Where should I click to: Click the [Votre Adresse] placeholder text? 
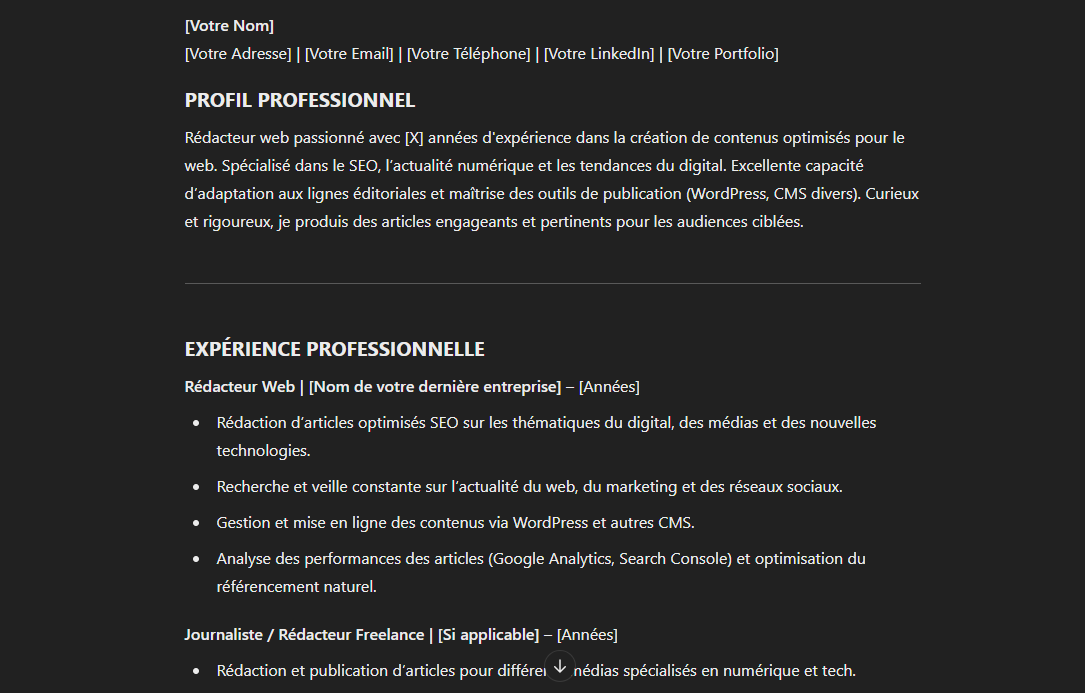238,54
